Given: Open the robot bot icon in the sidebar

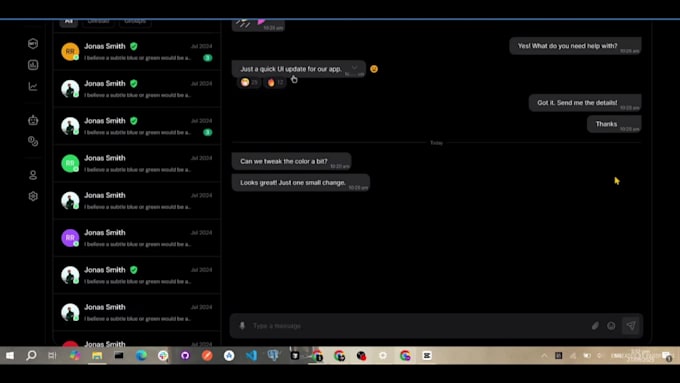Looking at the screenshot, I should 33,120.
